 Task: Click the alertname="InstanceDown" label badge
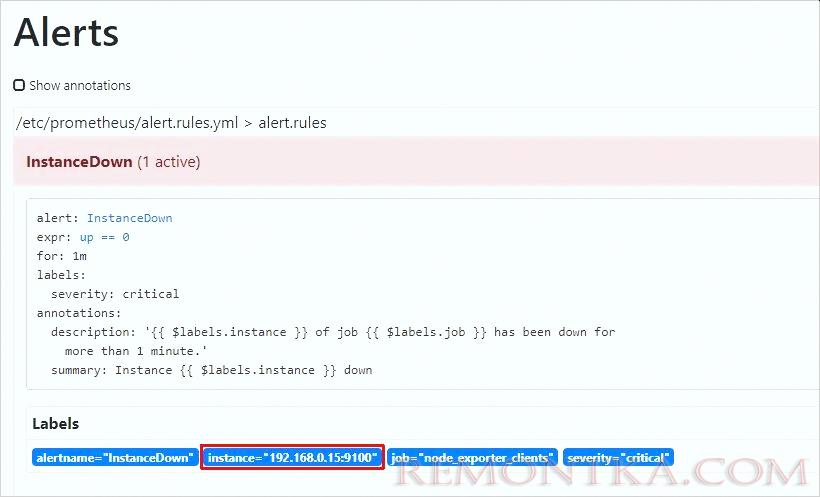click(x=115, y=458)
